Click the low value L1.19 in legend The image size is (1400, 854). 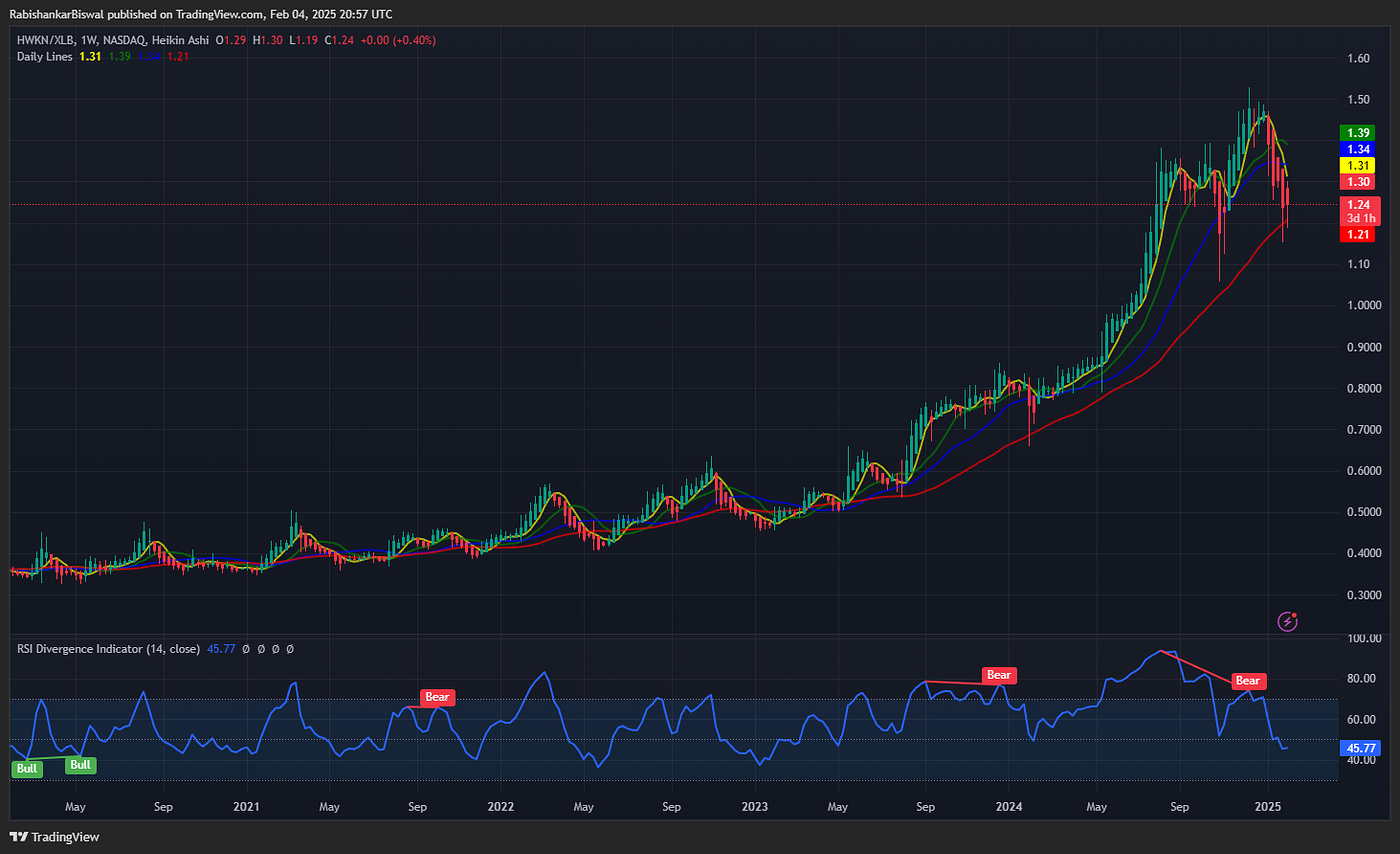[303, 40]
